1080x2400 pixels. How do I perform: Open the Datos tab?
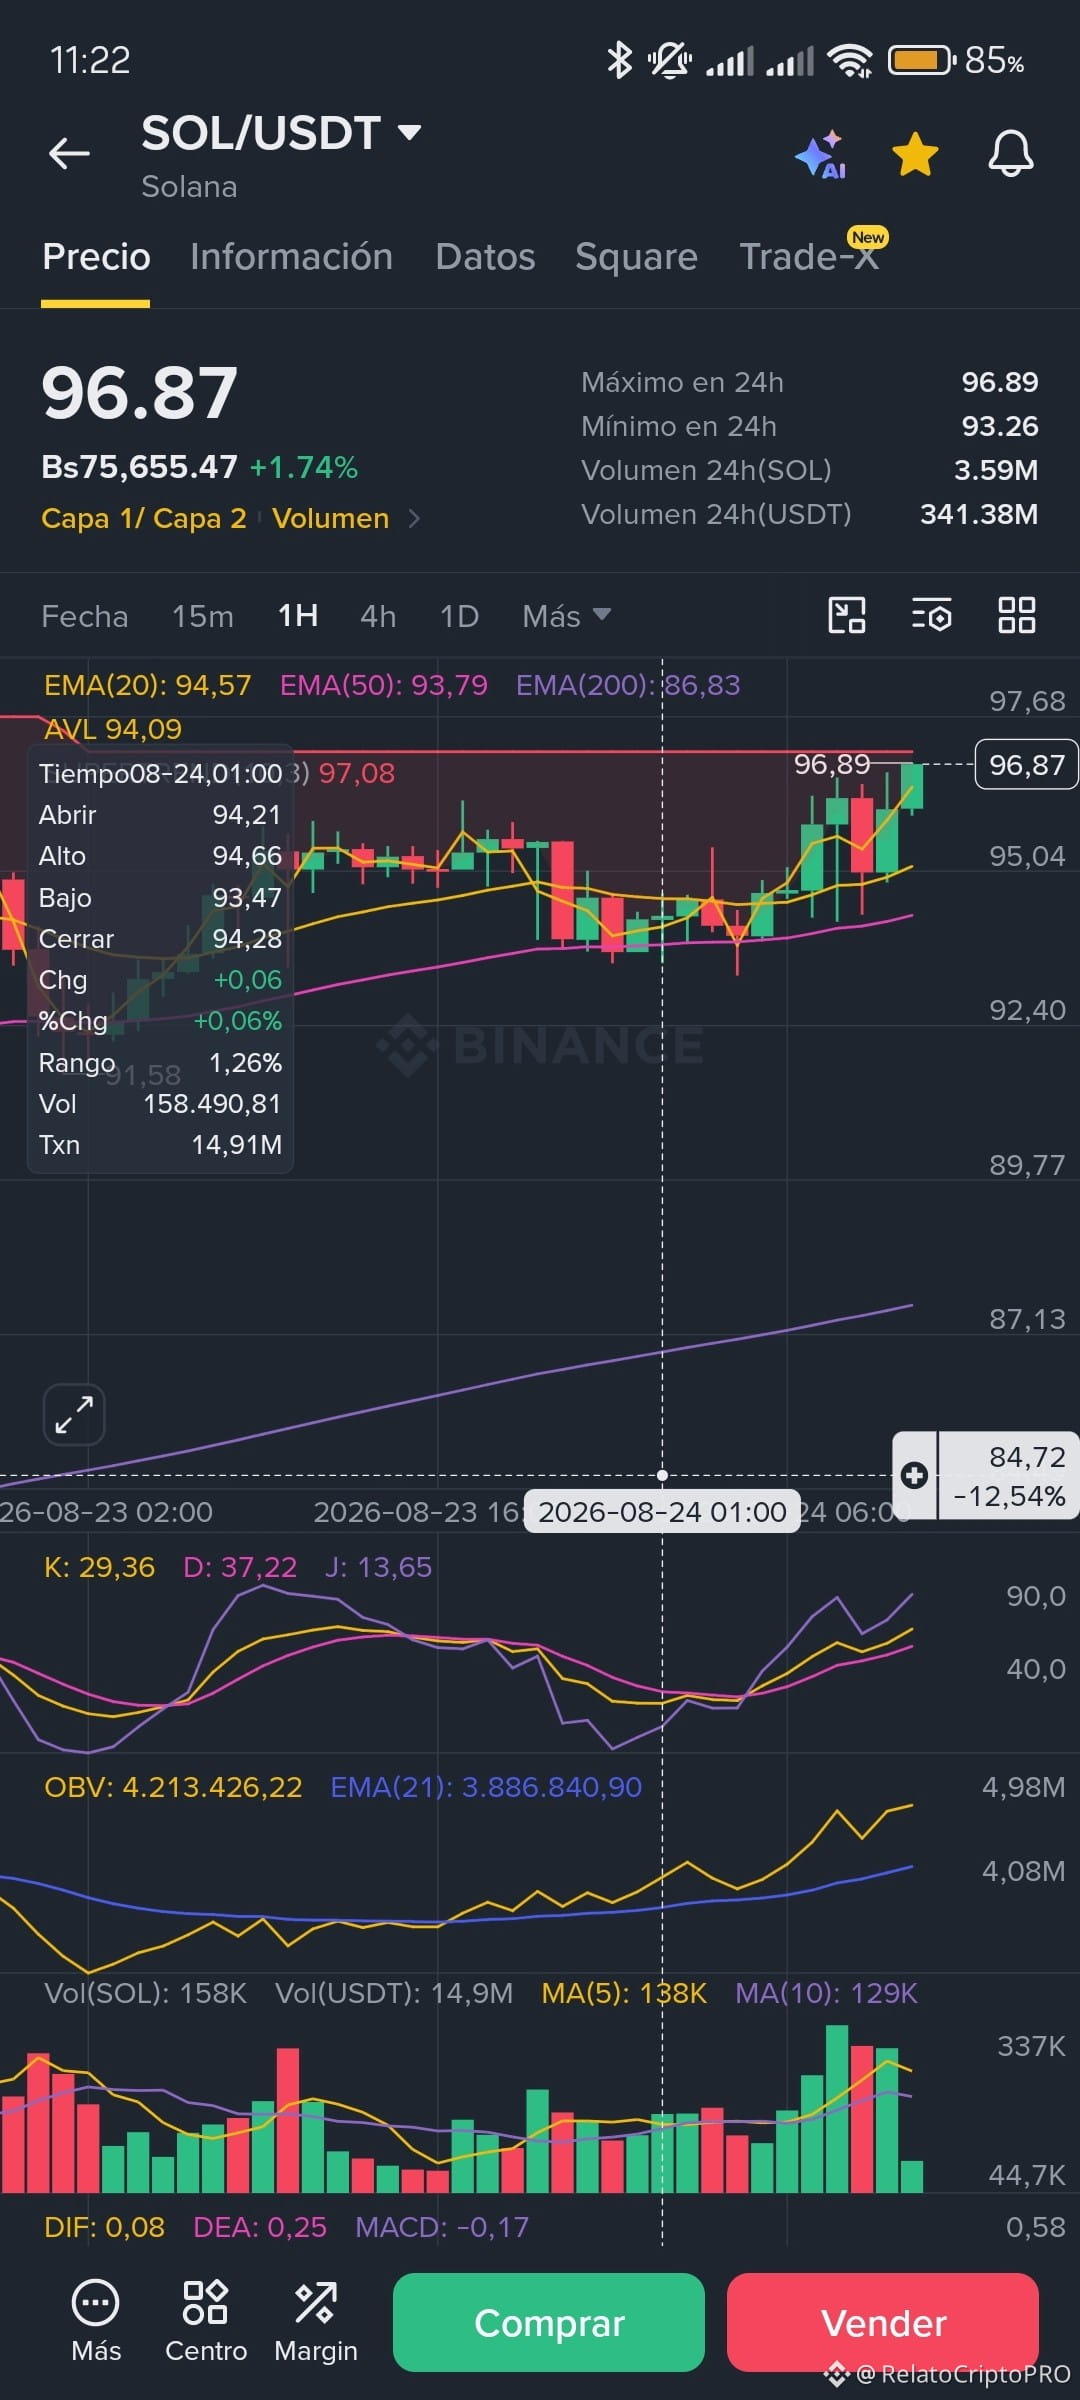tap(485, 257)
